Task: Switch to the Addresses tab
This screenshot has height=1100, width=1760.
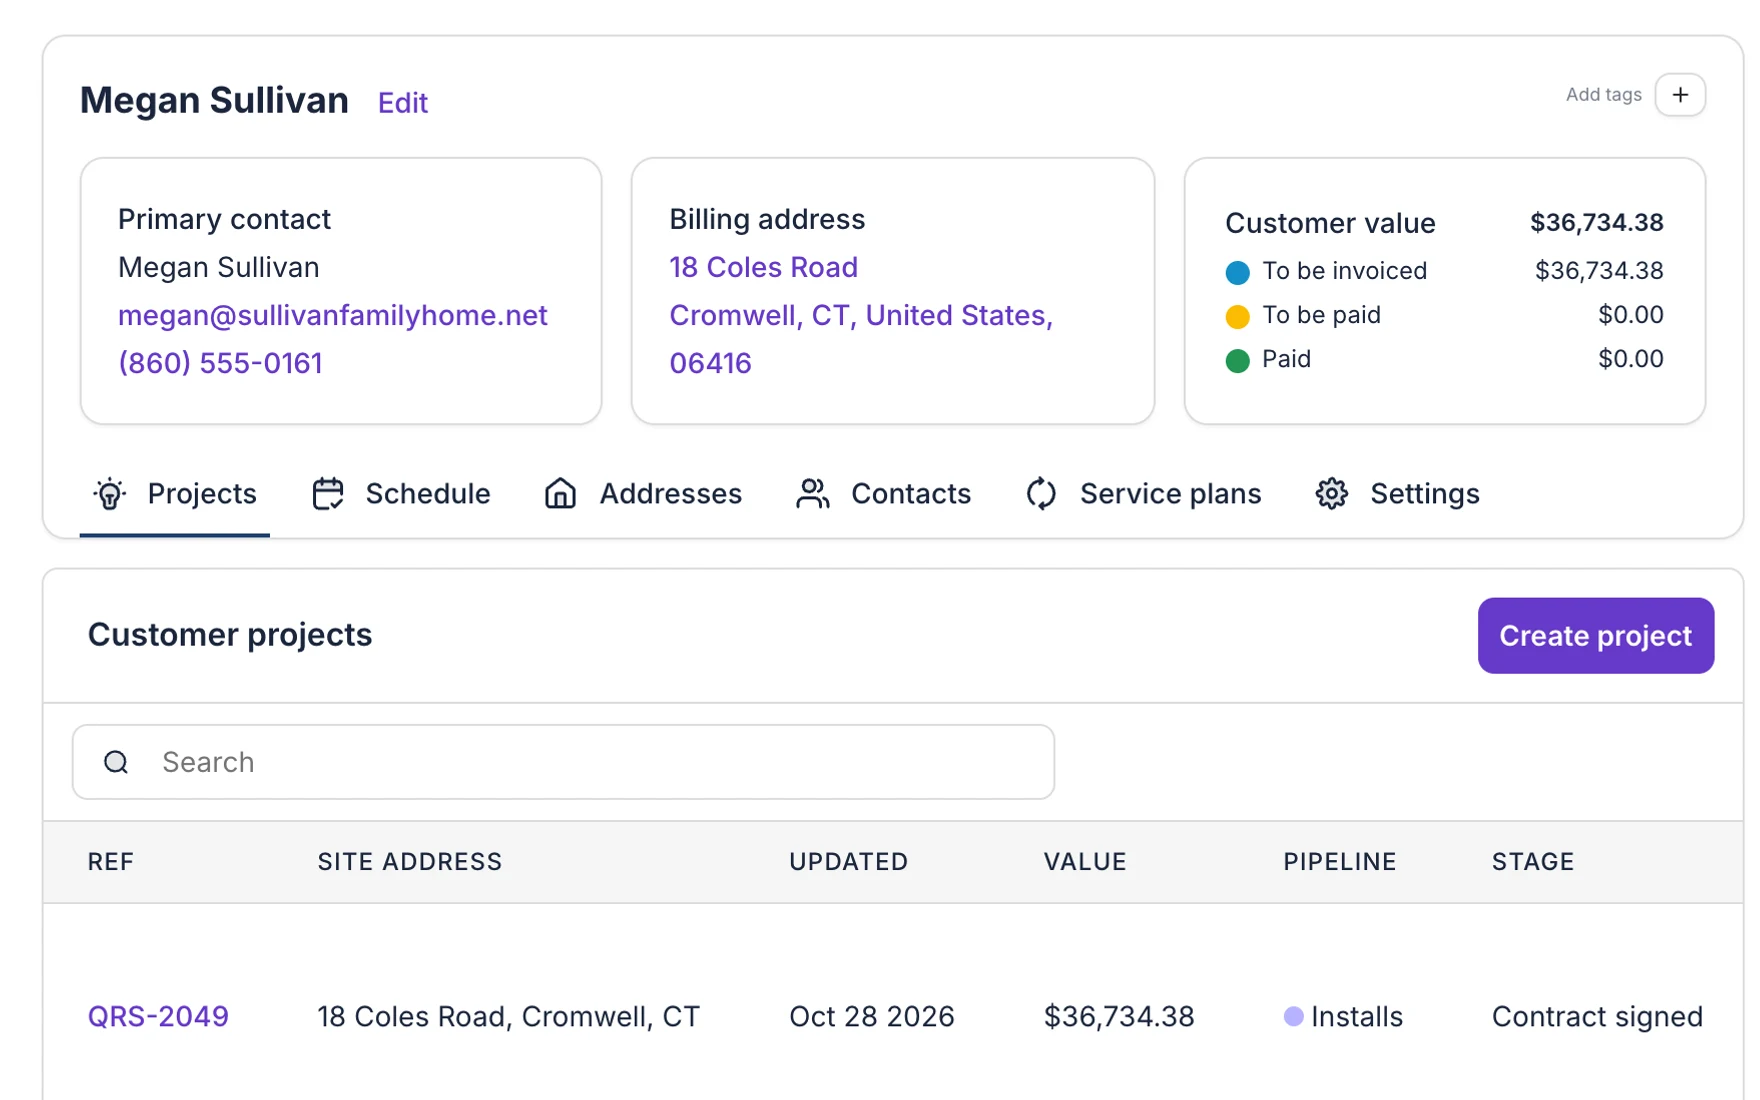Action: point(642,494)
